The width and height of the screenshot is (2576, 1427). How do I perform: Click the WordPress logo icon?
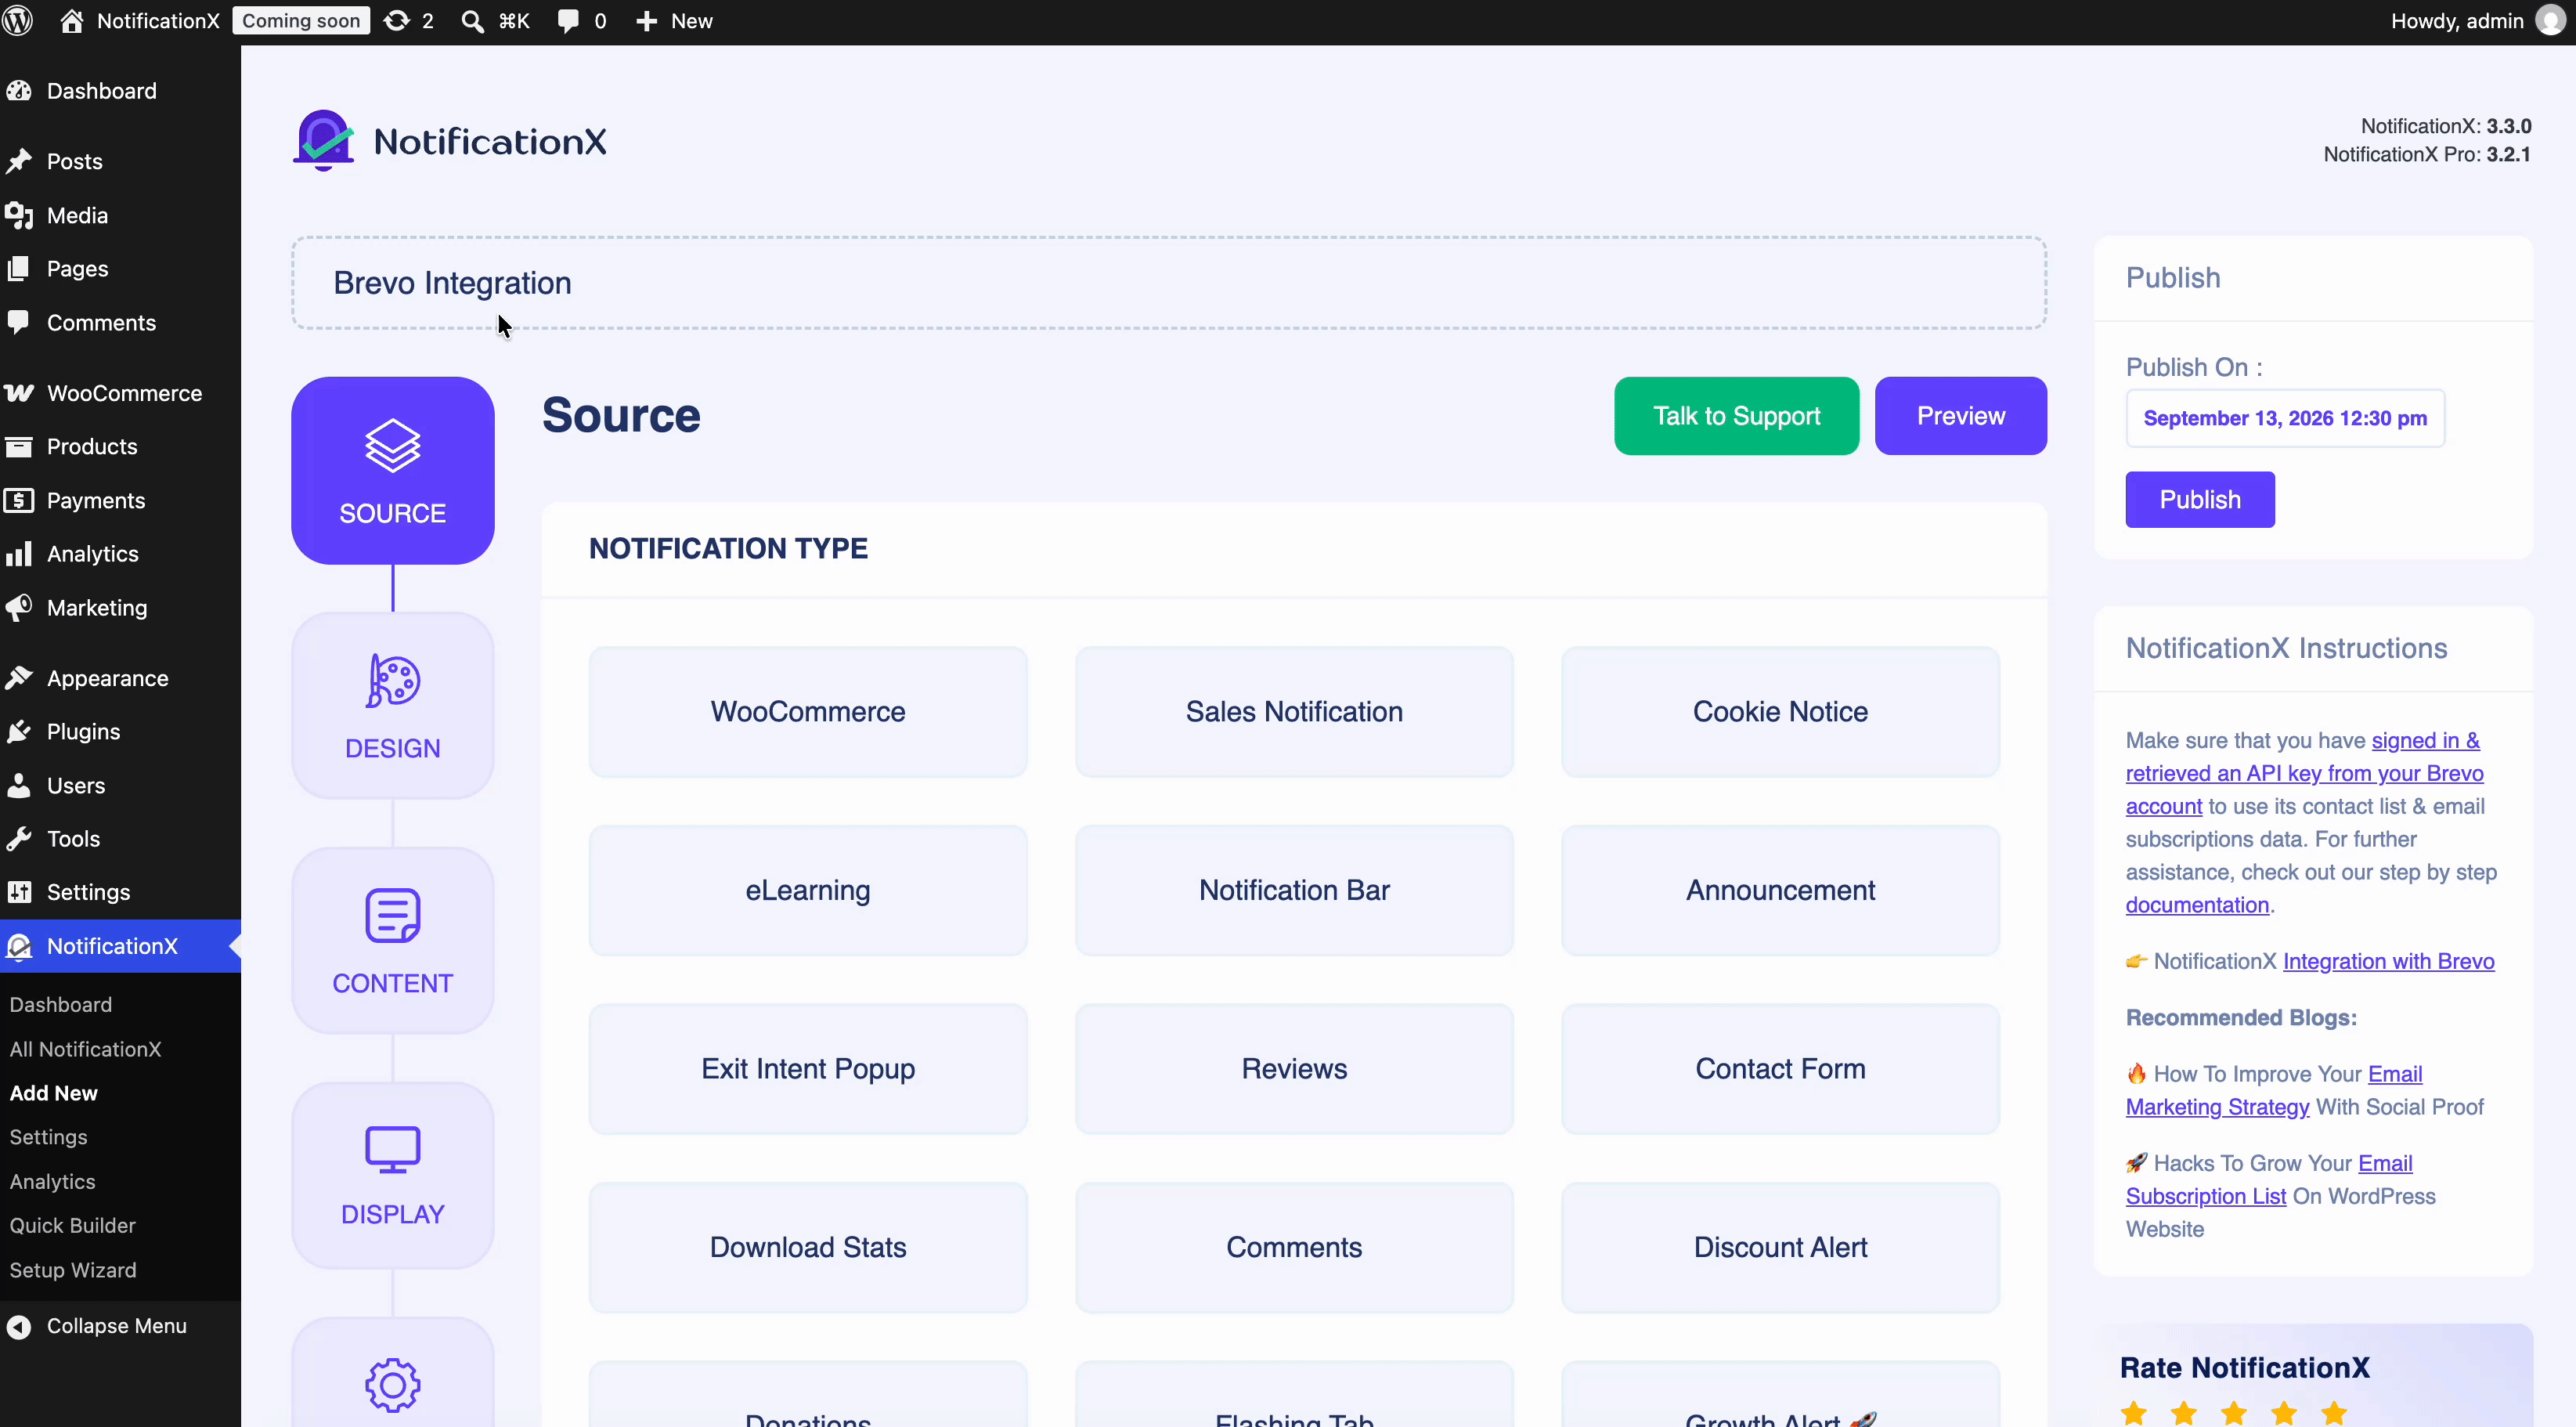19,21
